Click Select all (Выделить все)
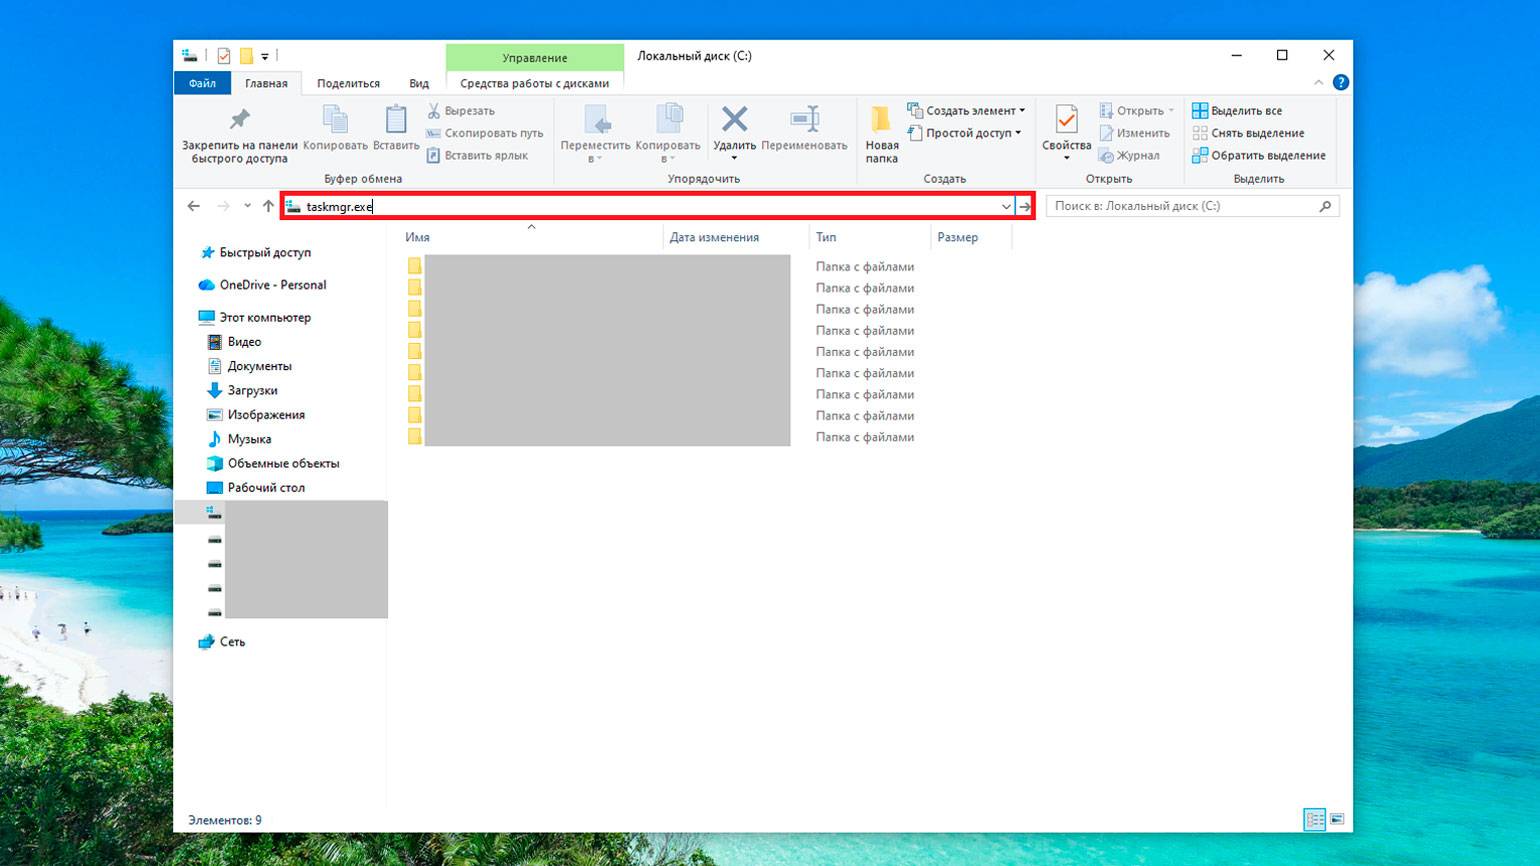This screenshot has width=1540, height=866. 1237,111
